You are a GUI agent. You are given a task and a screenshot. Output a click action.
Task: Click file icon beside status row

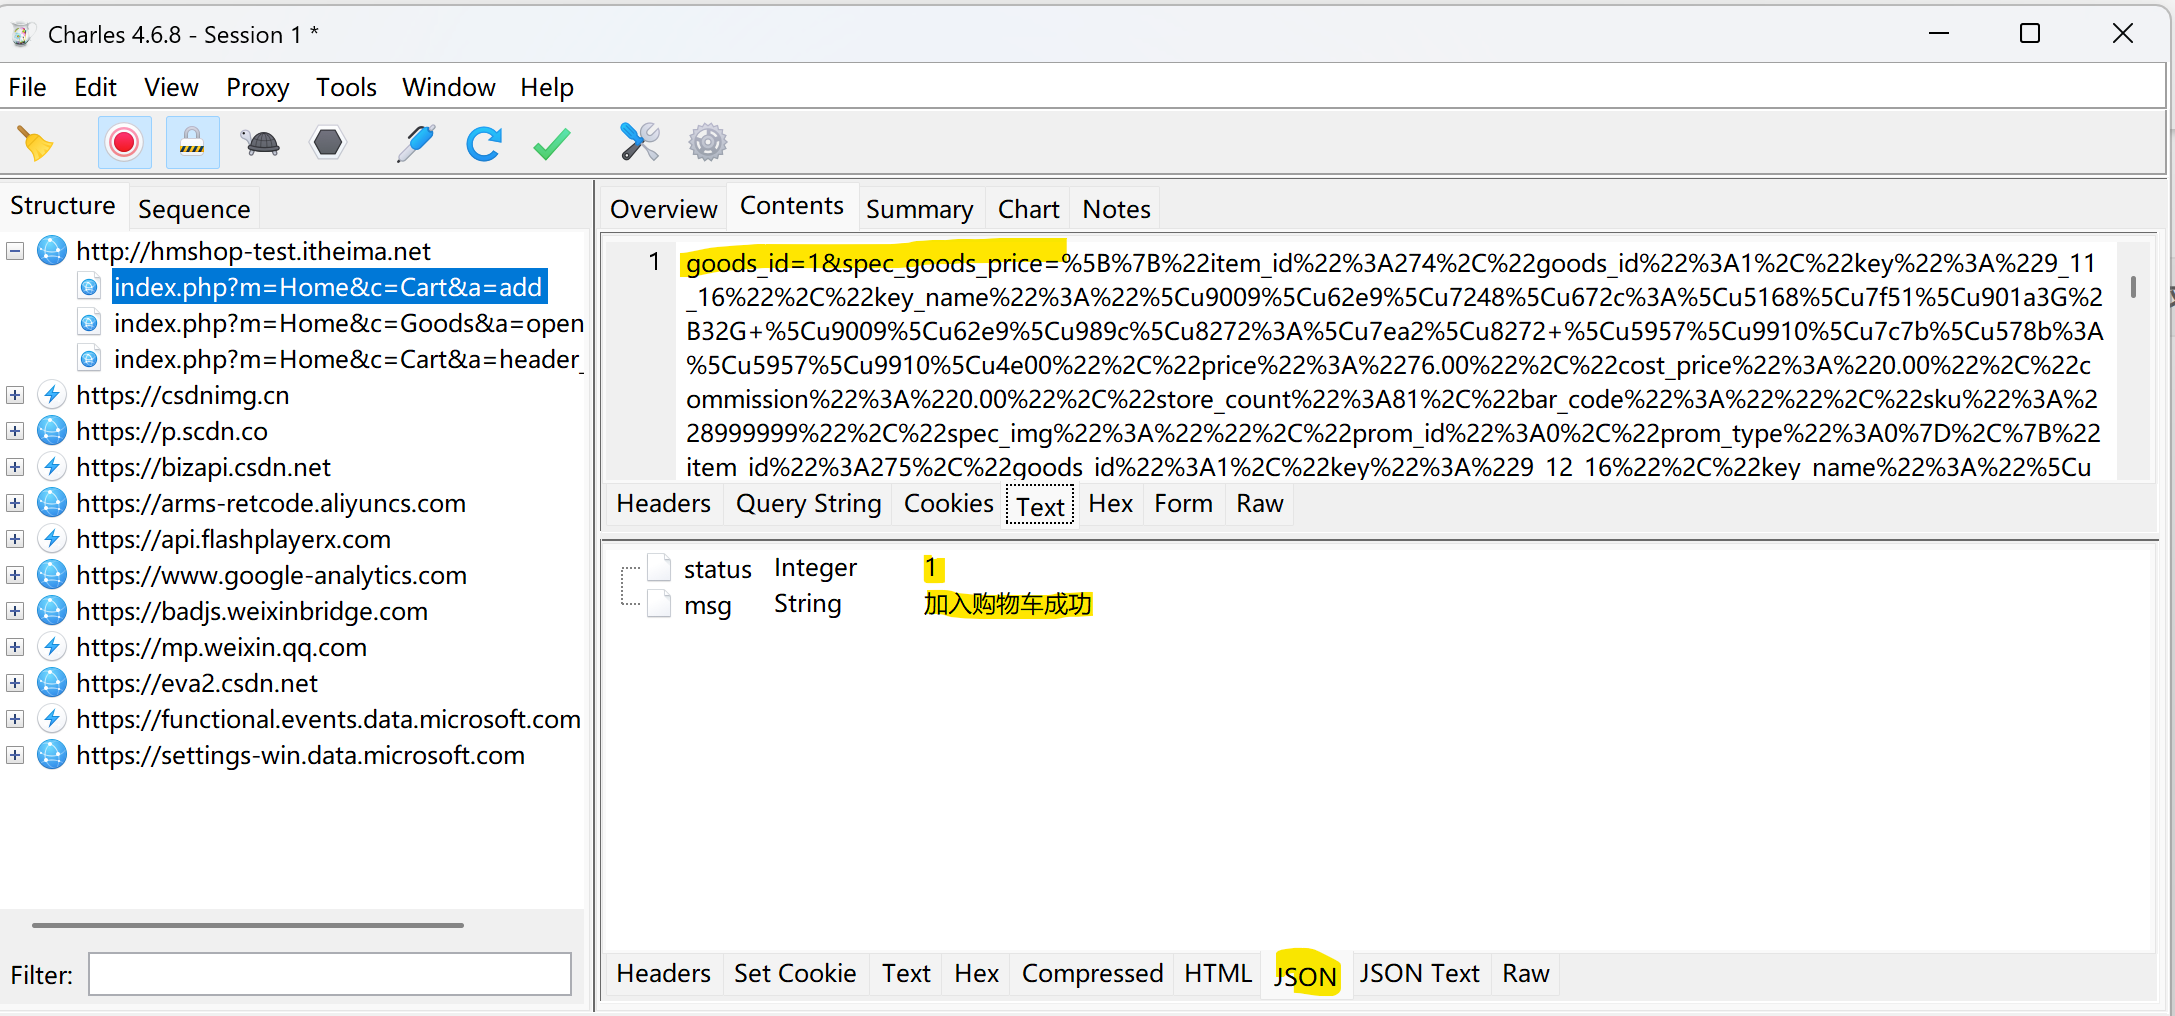click(x=659, y=568)
